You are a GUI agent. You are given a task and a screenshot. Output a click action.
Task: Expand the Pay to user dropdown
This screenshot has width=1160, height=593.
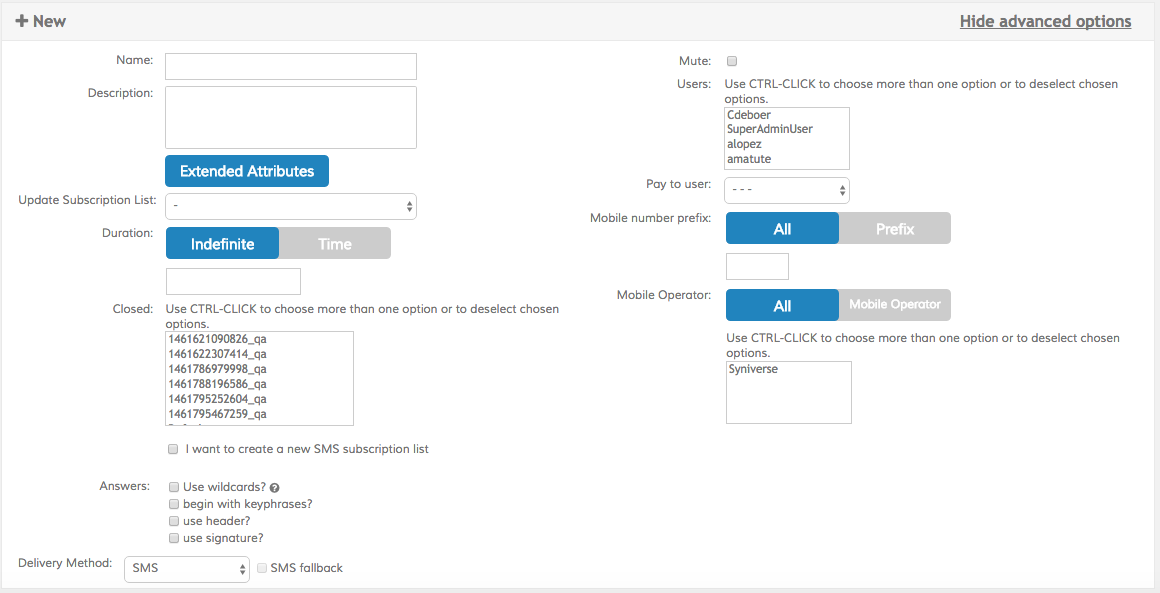point(787,190)
